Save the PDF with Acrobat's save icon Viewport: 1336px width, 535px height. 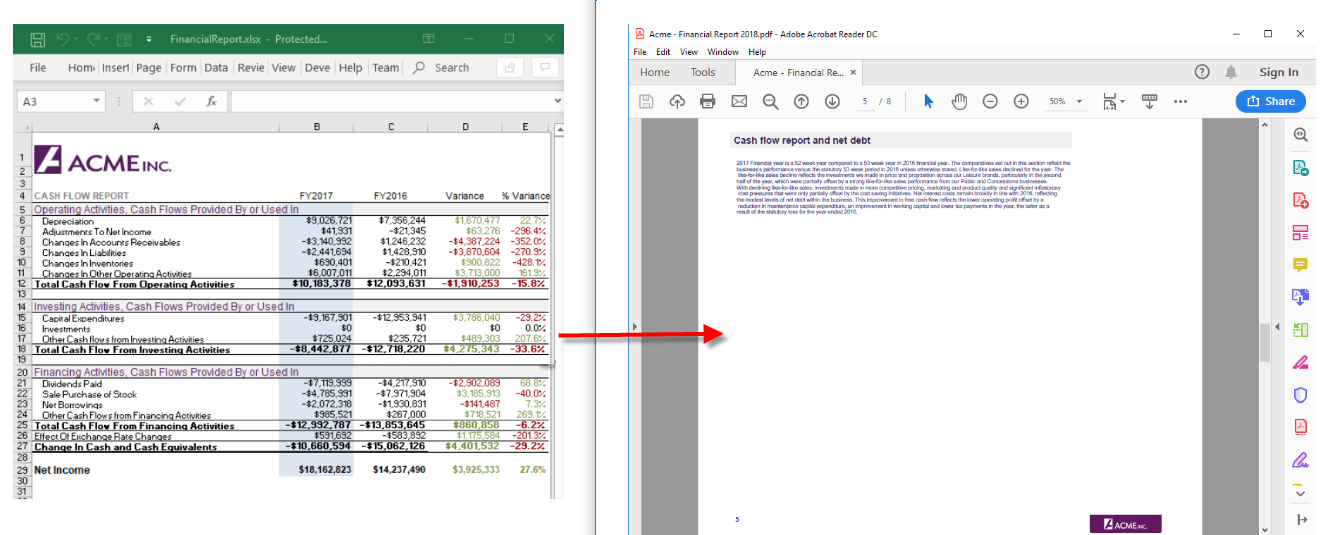(646, 101)
